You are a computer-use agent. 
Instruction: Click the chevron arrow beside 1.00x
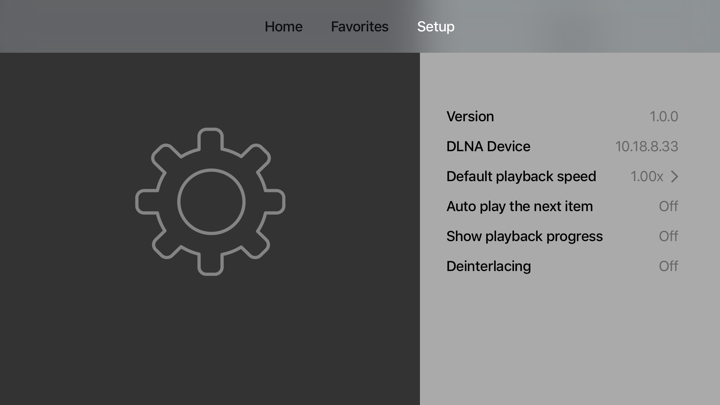coord(674,176)
